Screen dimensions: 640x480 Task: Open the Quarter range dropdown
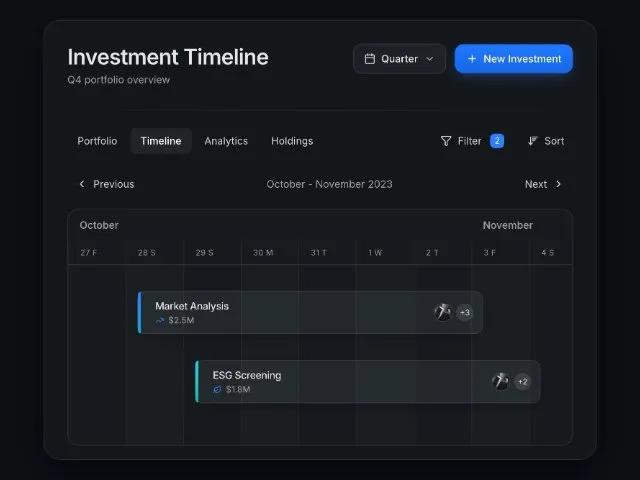[399, 59]
